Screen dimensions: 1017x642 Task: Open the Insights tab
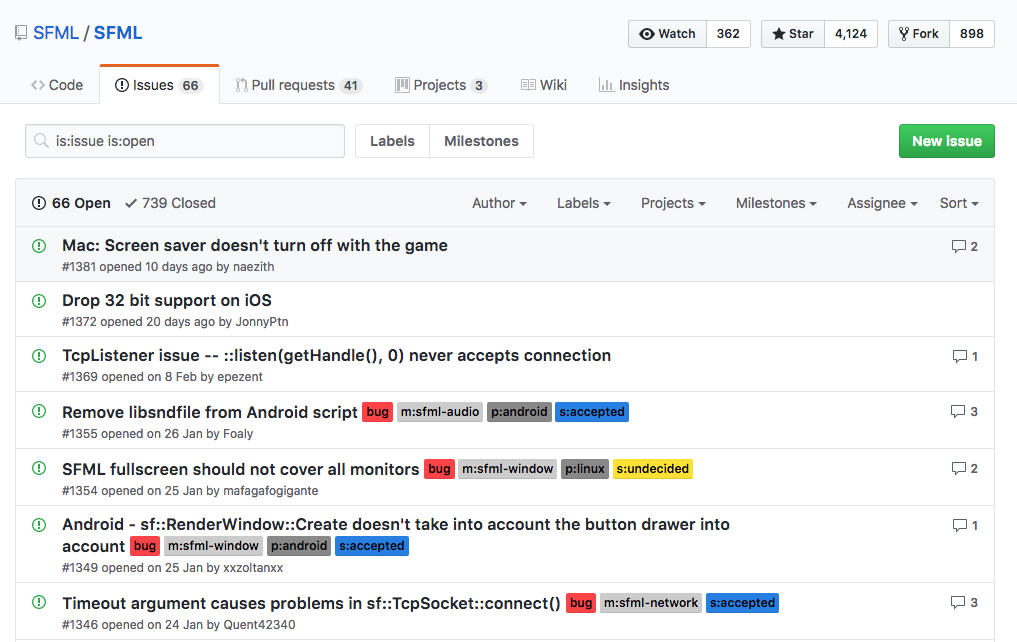[x=634, y=85]
